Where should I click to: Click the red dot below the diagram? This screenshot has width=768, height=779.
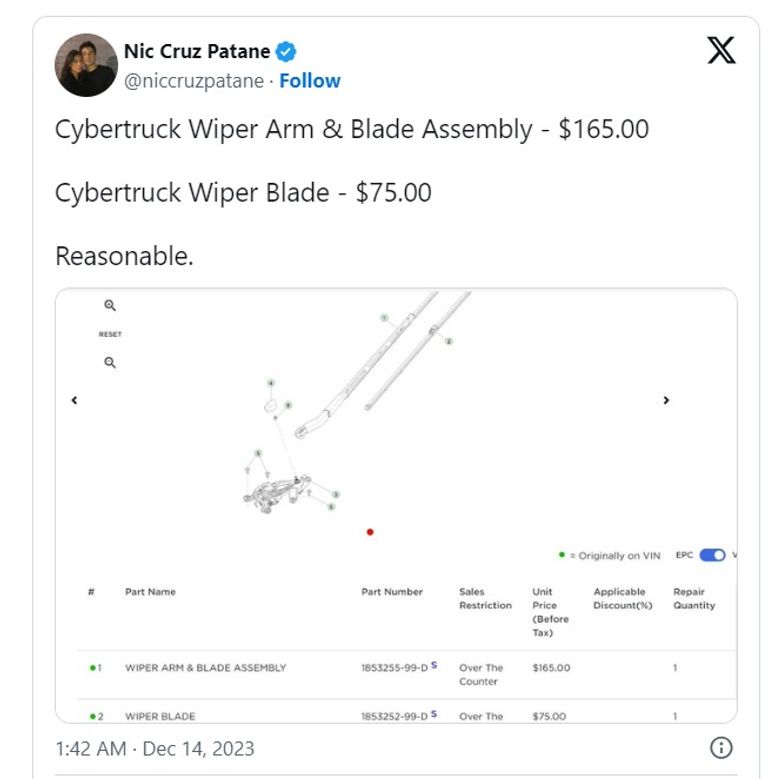[x=370, y=532]
